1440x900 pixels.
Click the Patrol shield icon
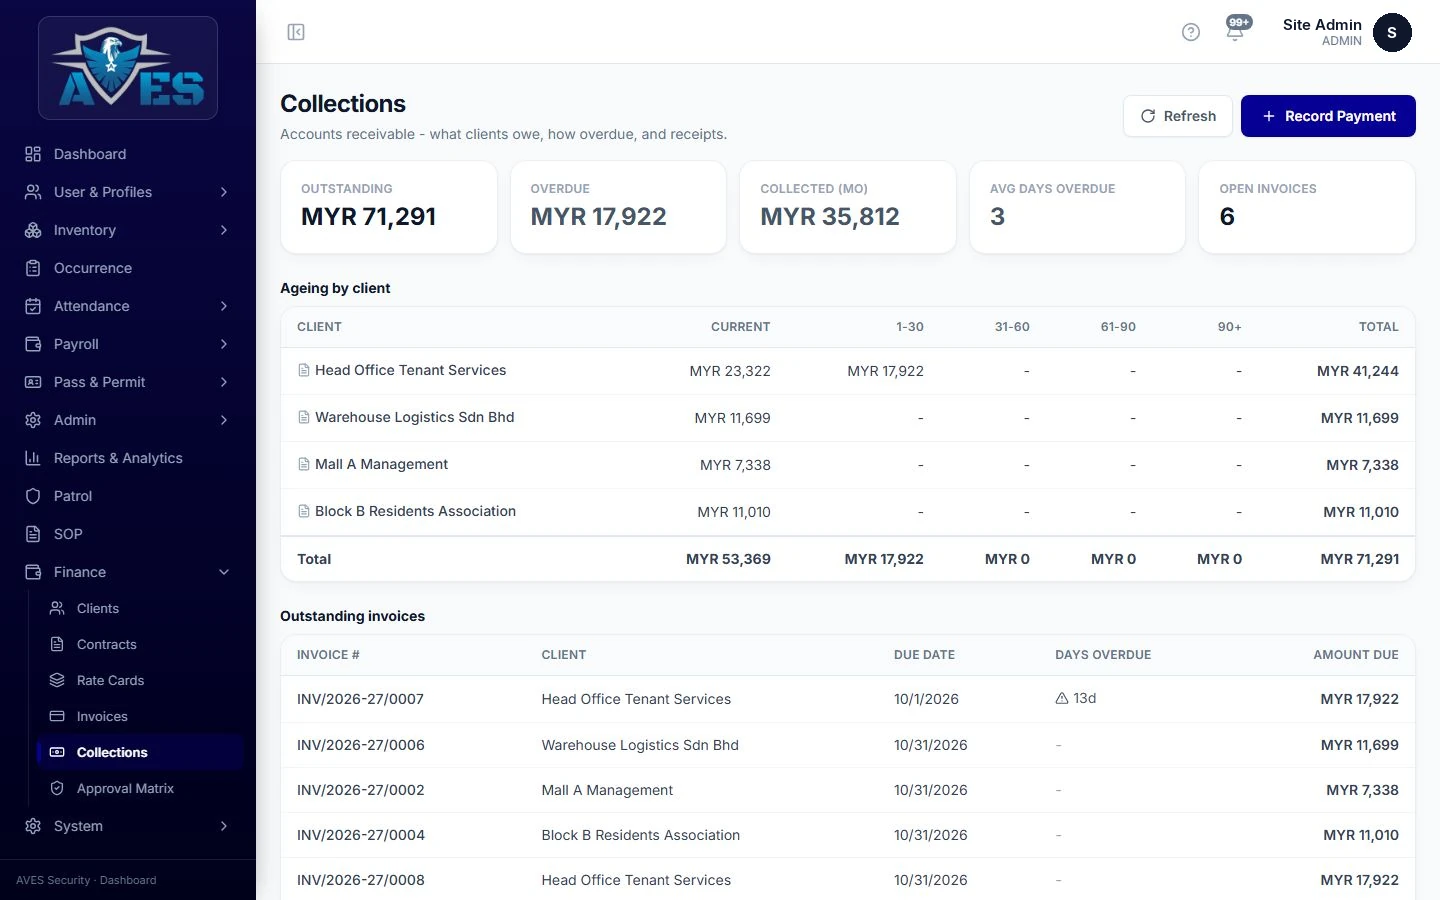33,496
